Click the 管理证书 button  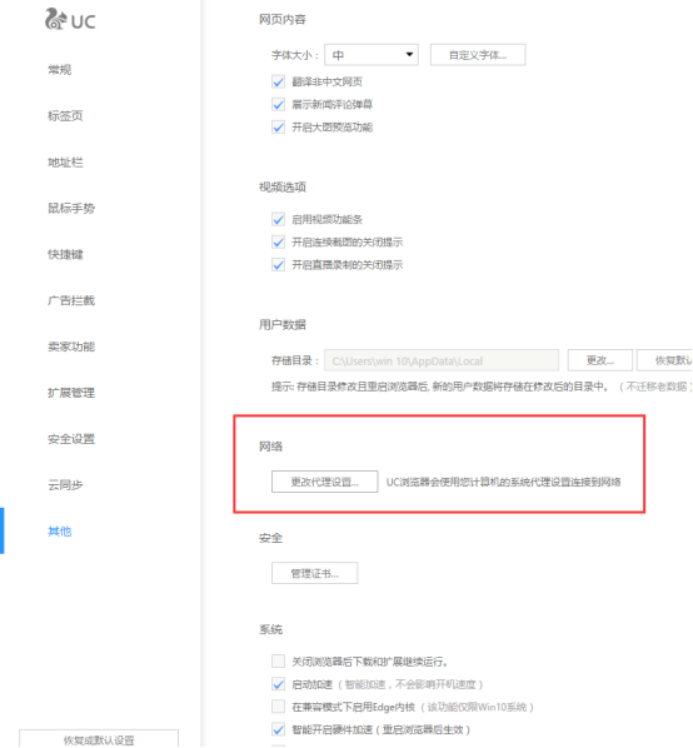click(x=314, y=573)
